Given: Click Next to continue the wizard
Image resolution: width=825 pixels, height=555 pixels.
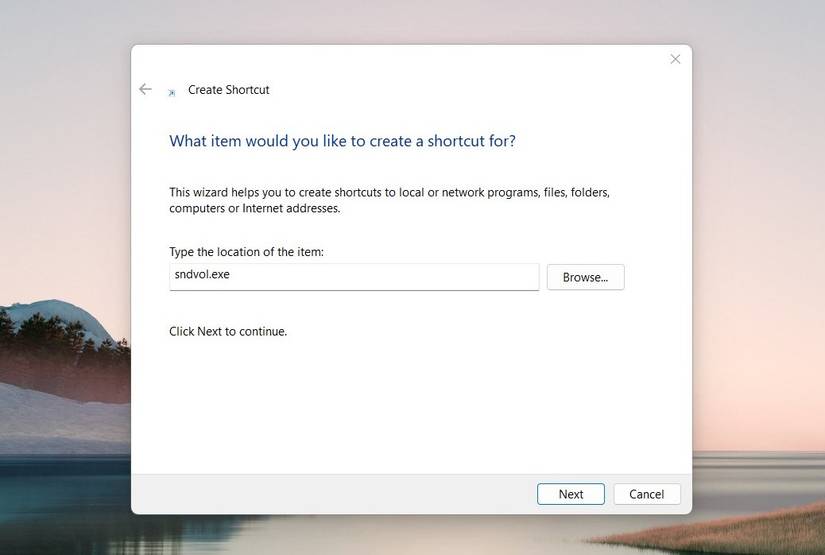Looking at the screenshot, I should (x=570, y=494).
